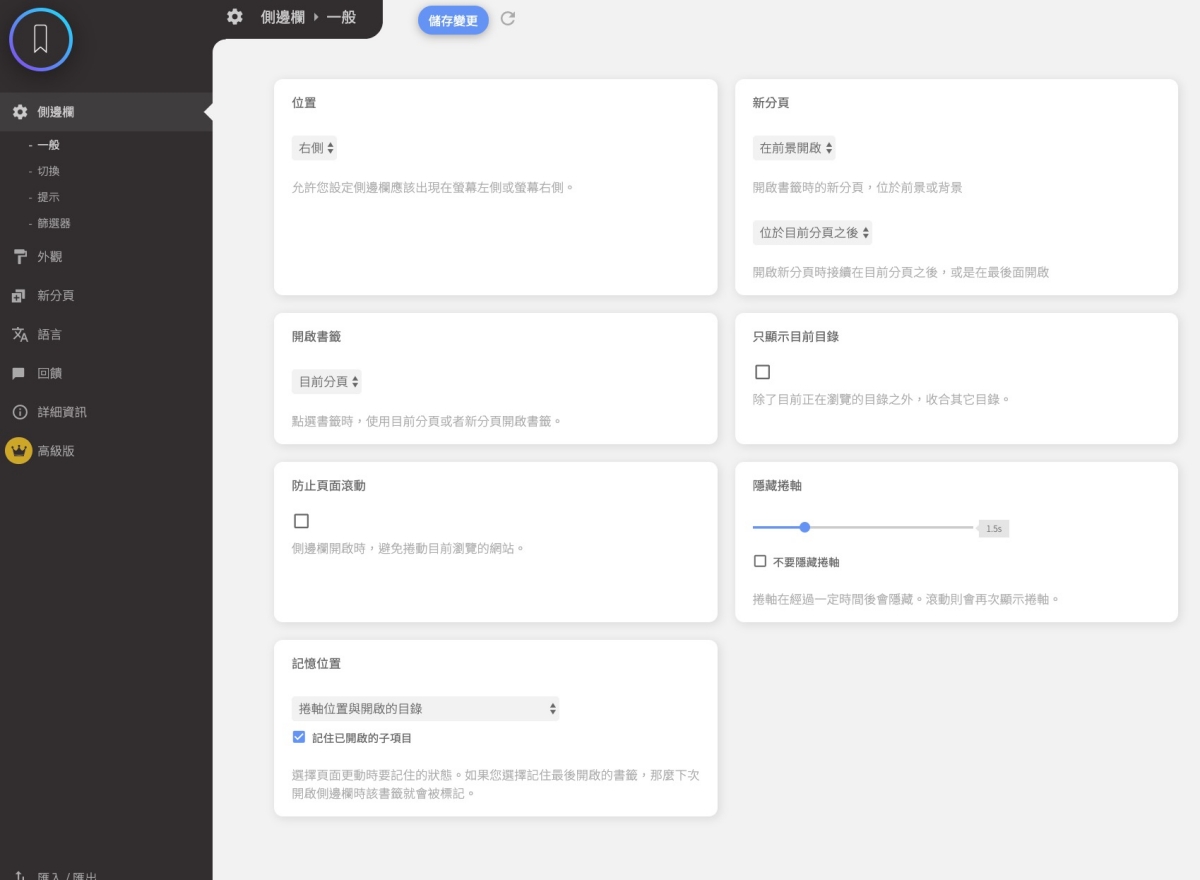Image resolution: width=1200 pixels, height=880 pixels.
Task: Click the bookmark logo icon
Action: (41, 39)
